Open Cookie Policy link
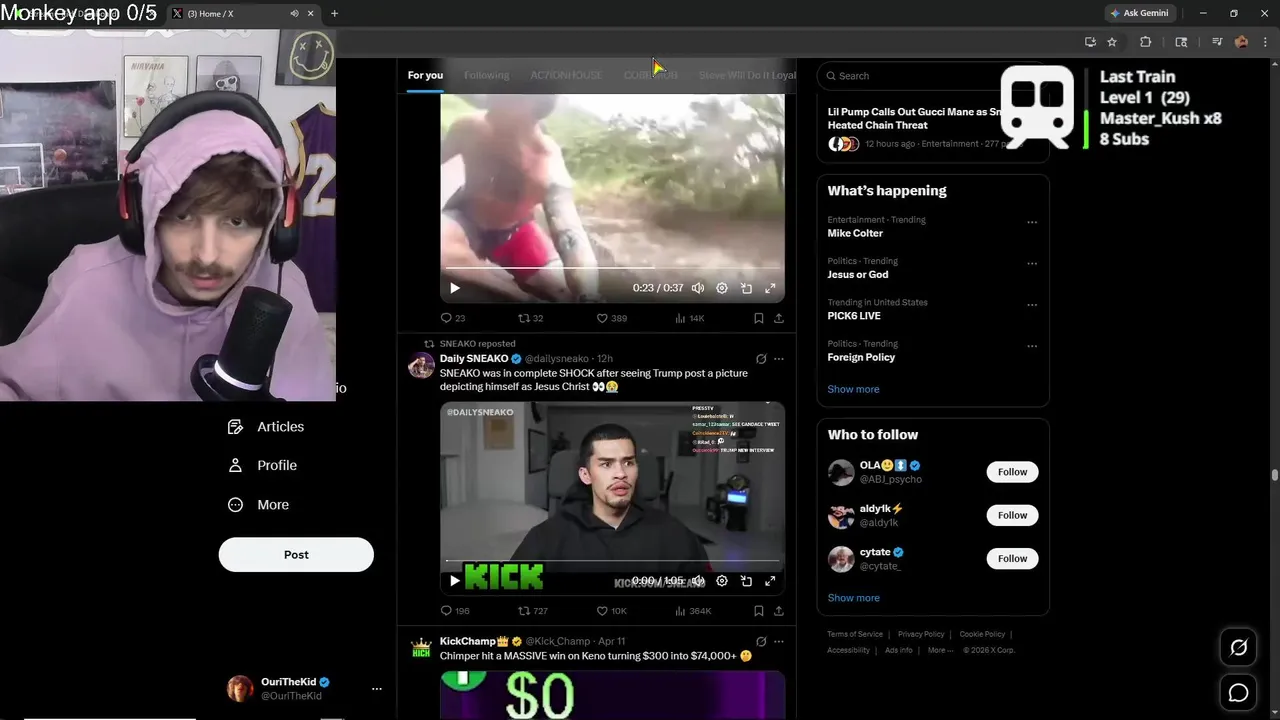 coord(982,634)
